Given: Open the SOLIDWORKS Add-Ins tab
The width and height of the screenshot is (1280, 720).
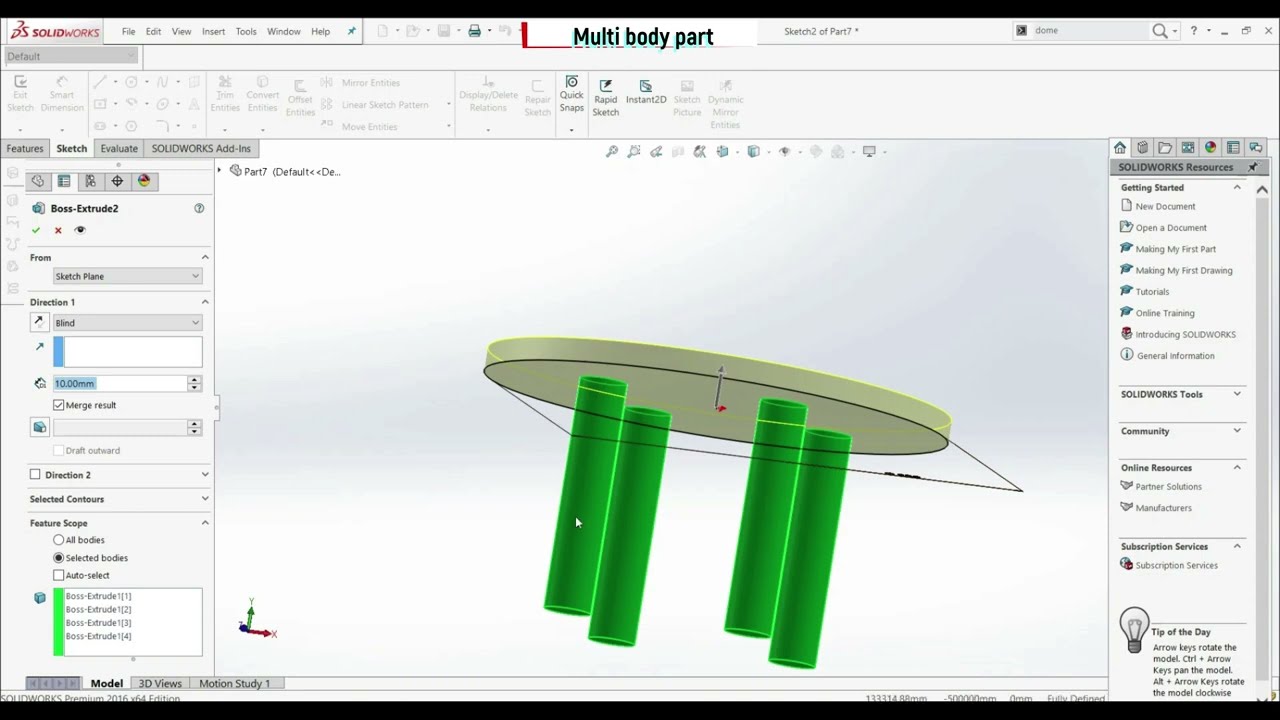Looking at the screenshot, I should click(x=201, y=148).
